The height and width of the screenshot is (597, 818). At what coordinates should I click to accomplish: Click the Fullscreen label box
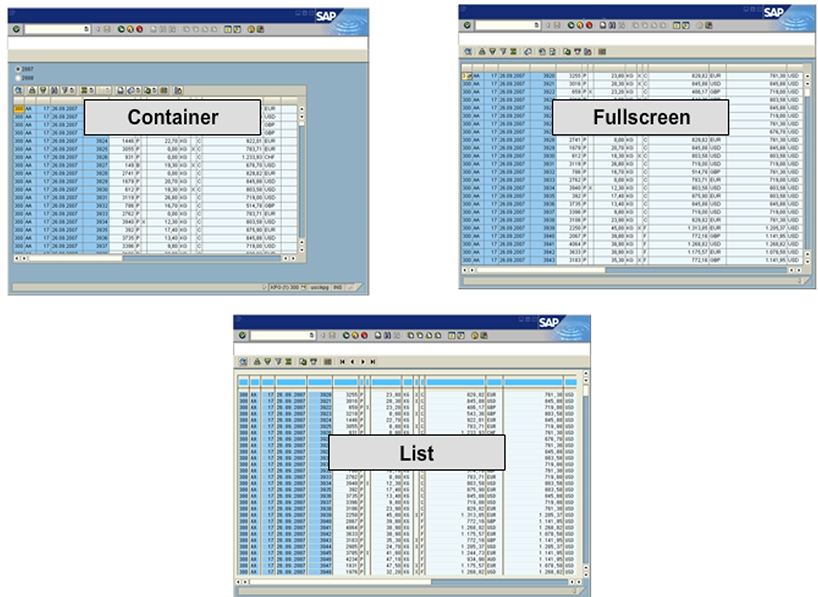(x=641, y=117)
